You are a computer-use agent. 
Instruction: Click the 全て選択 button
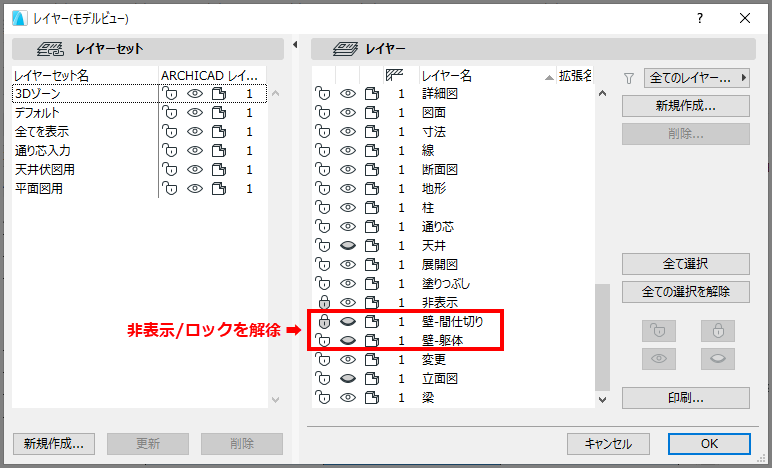click(x=686, y=264)
